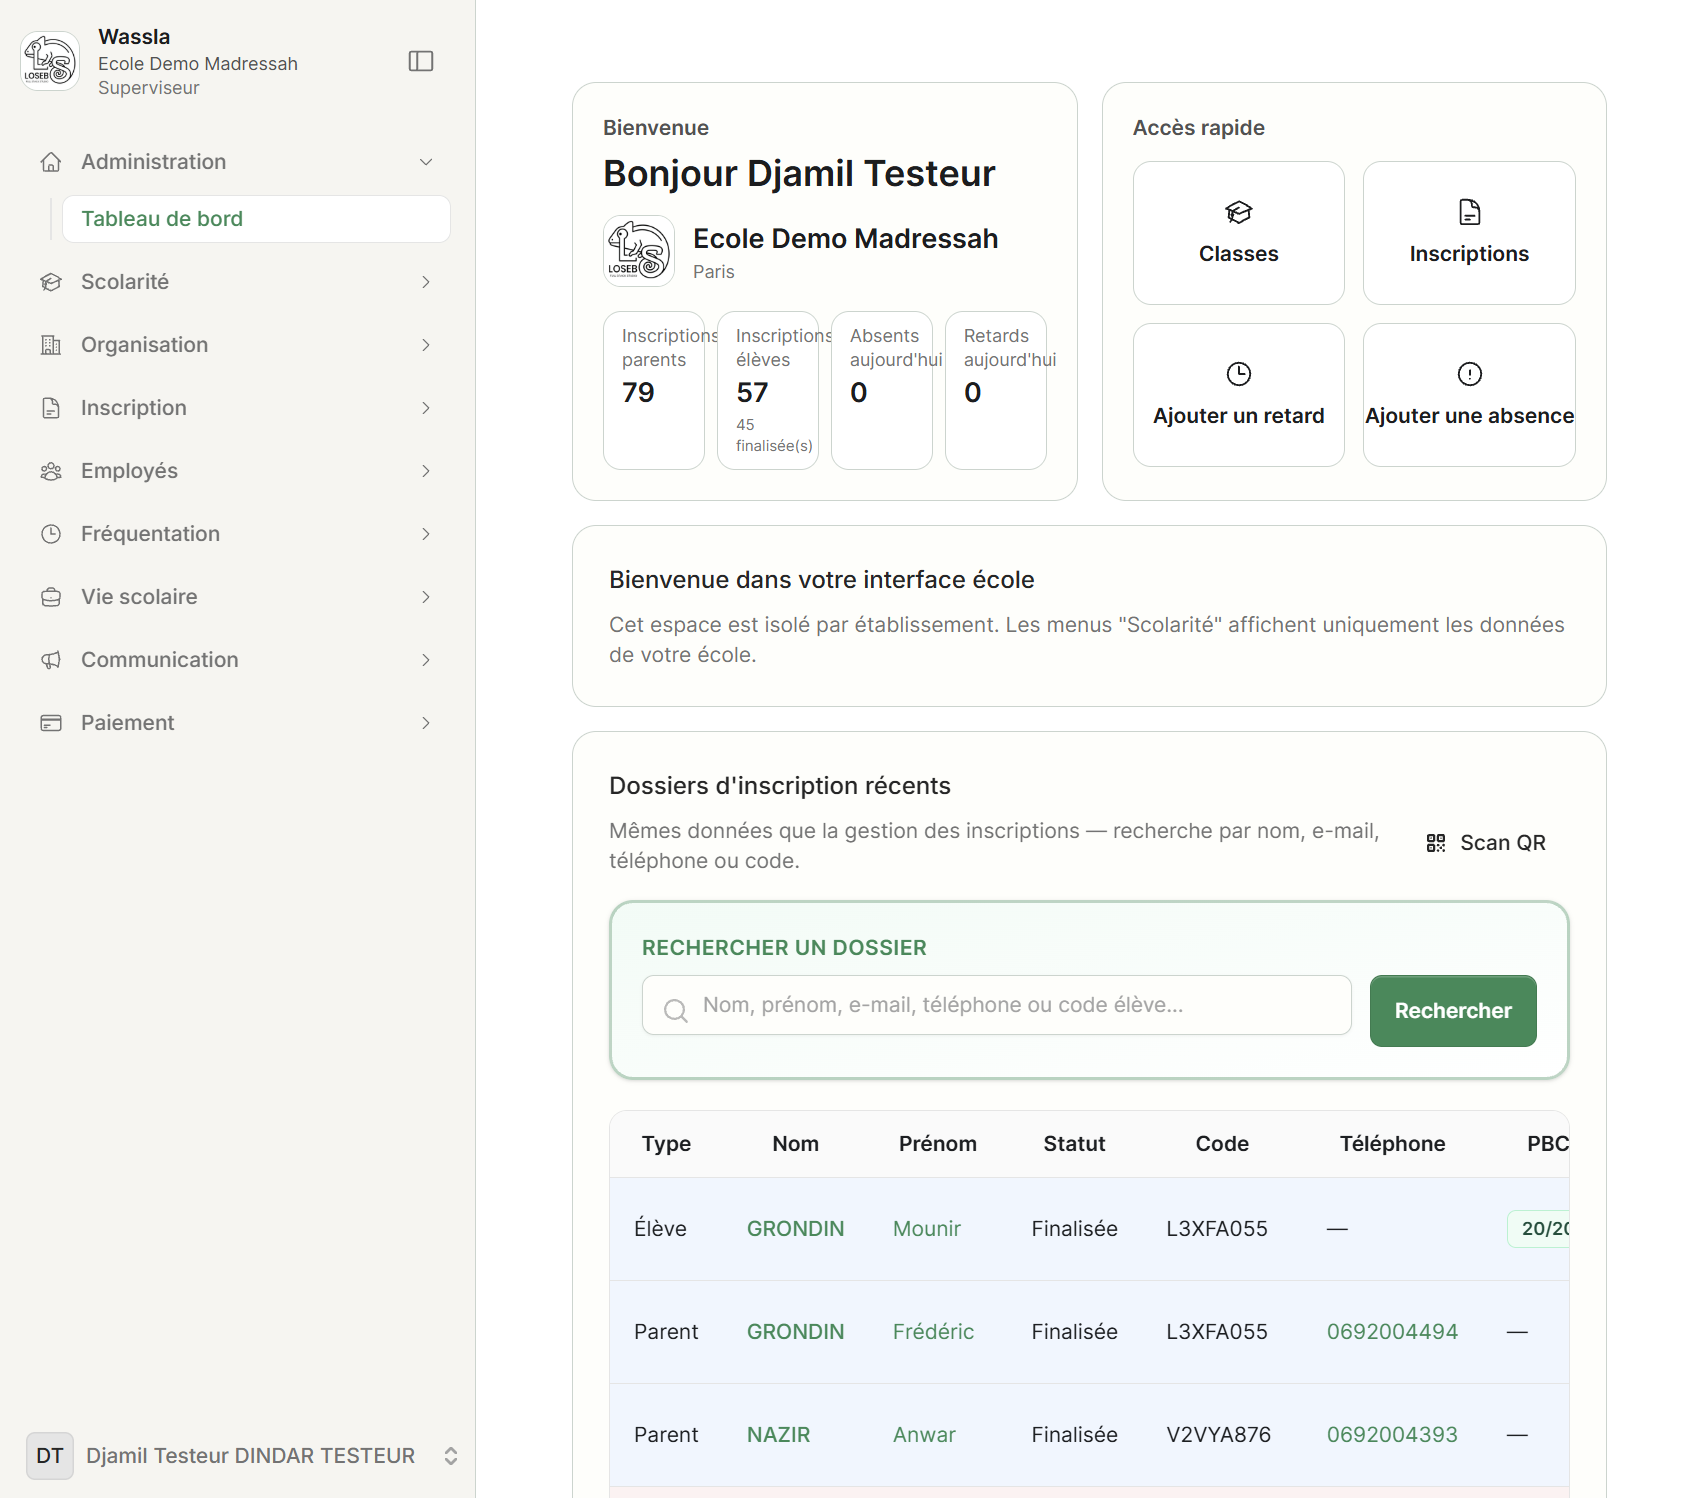Expand the Employés menu chevron
This screenshot has height=1498, width=1696.
coord(426,471)
